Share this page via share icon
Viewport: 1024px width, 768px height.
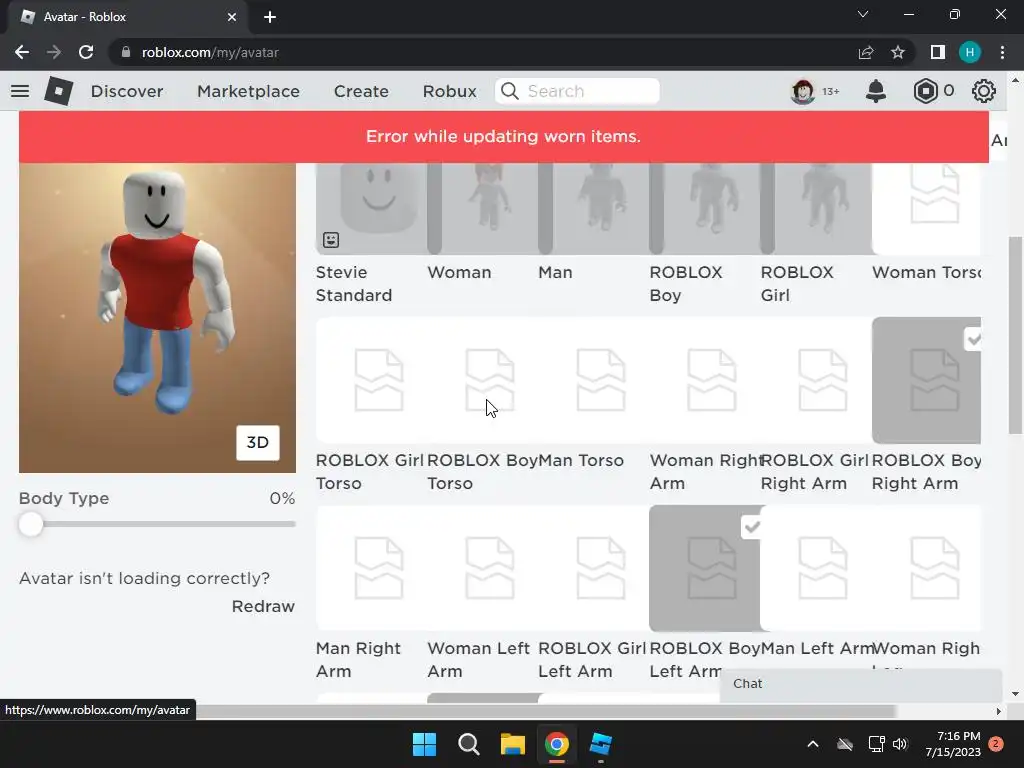click(x=866, y=52)
